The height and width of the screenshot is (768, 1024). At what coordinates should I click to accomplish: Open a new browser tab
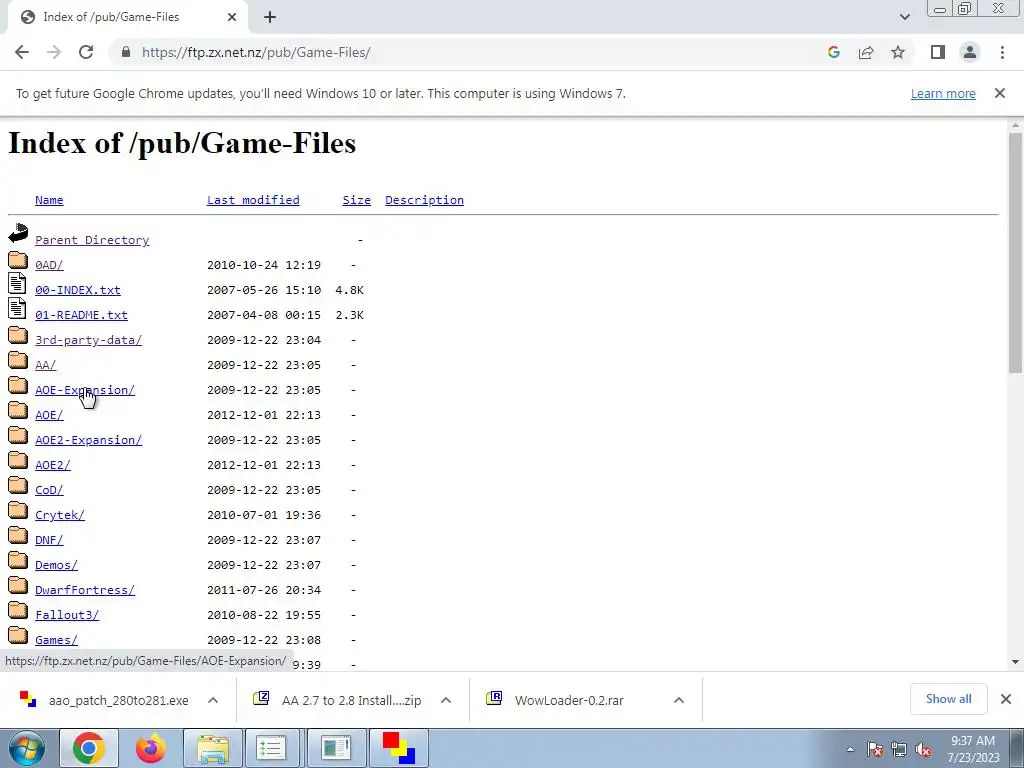[270, 17]
